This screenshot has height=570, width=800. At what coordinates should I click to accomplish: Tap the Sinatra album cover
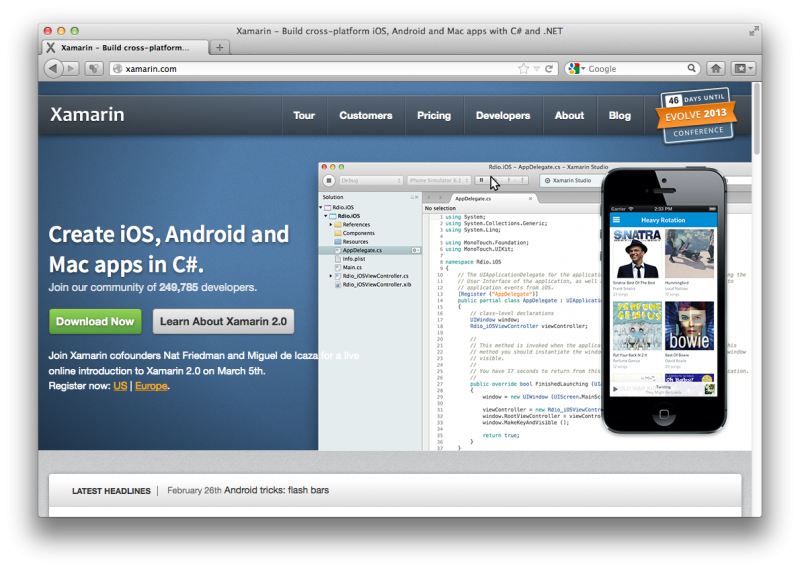click(x=637, y=253)
